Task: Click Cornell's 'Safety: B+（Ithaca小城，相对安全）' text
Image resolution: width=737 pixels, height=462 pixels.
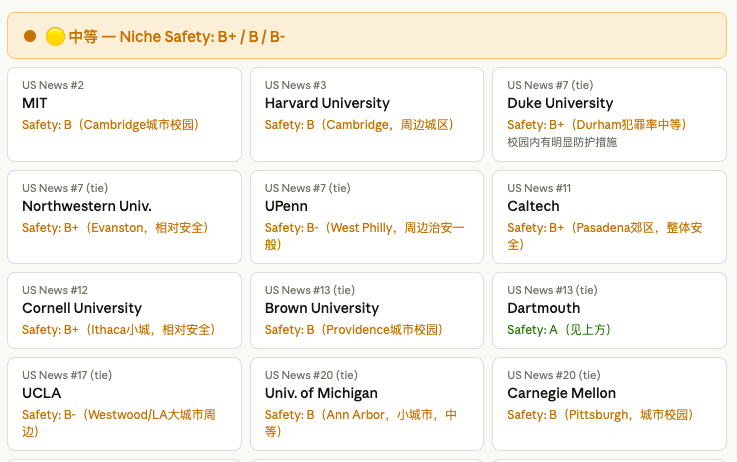Action: coord(119,329)
